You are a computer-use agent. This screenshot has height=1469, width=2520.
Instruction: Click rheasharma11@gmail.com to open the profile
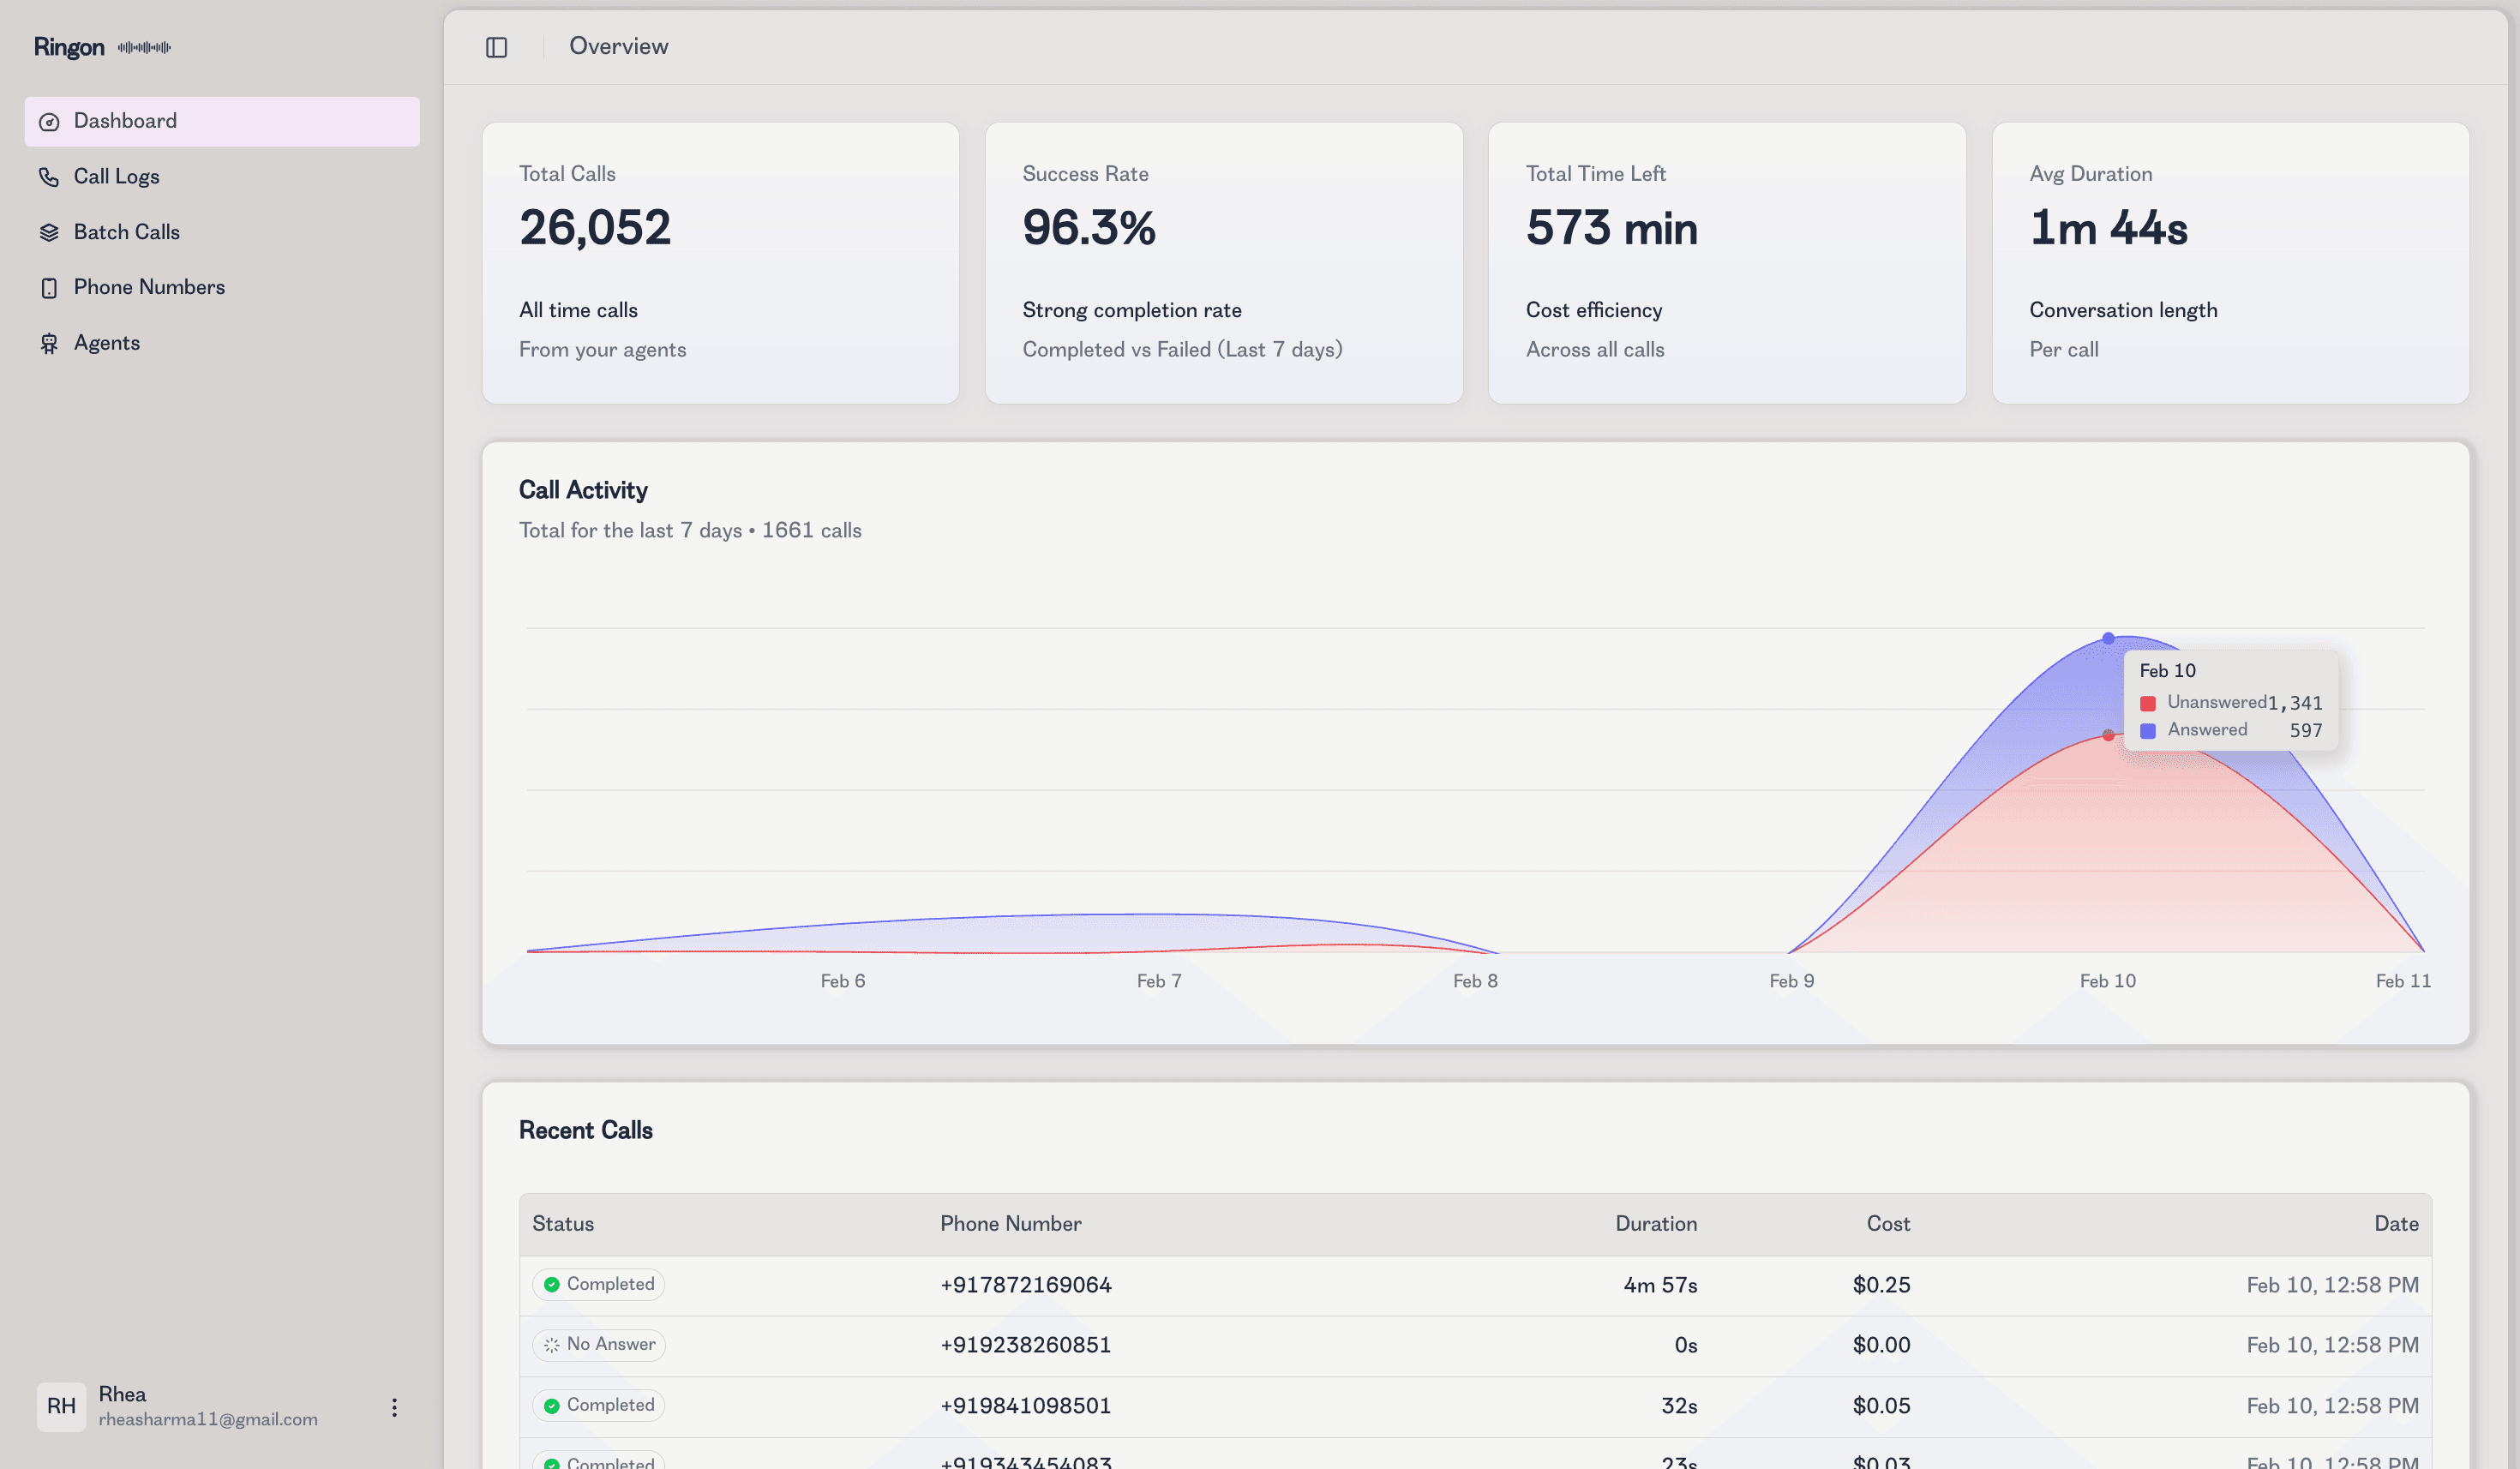[208, 1419]
